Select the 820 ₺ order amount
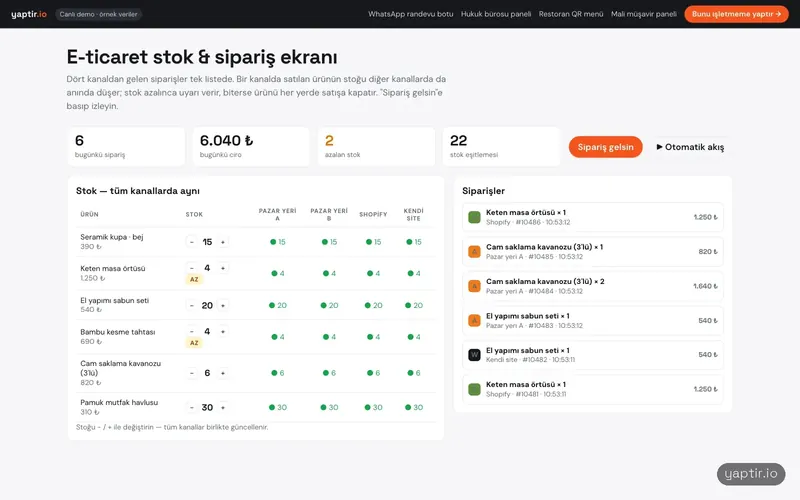The image size is (800, 500). tap(708, 252)
